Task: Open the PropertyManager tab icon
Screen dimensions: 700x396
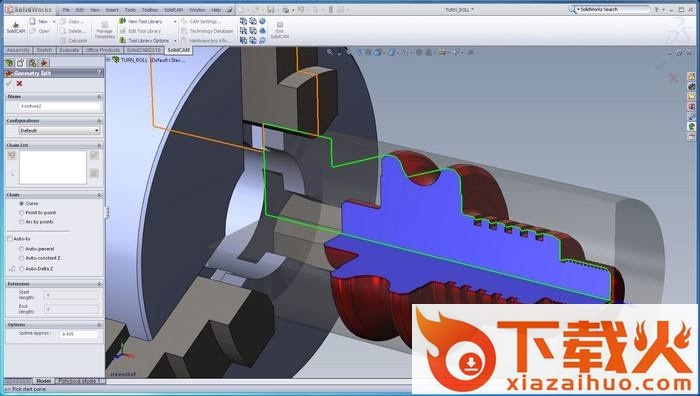Action: [21, 63]
